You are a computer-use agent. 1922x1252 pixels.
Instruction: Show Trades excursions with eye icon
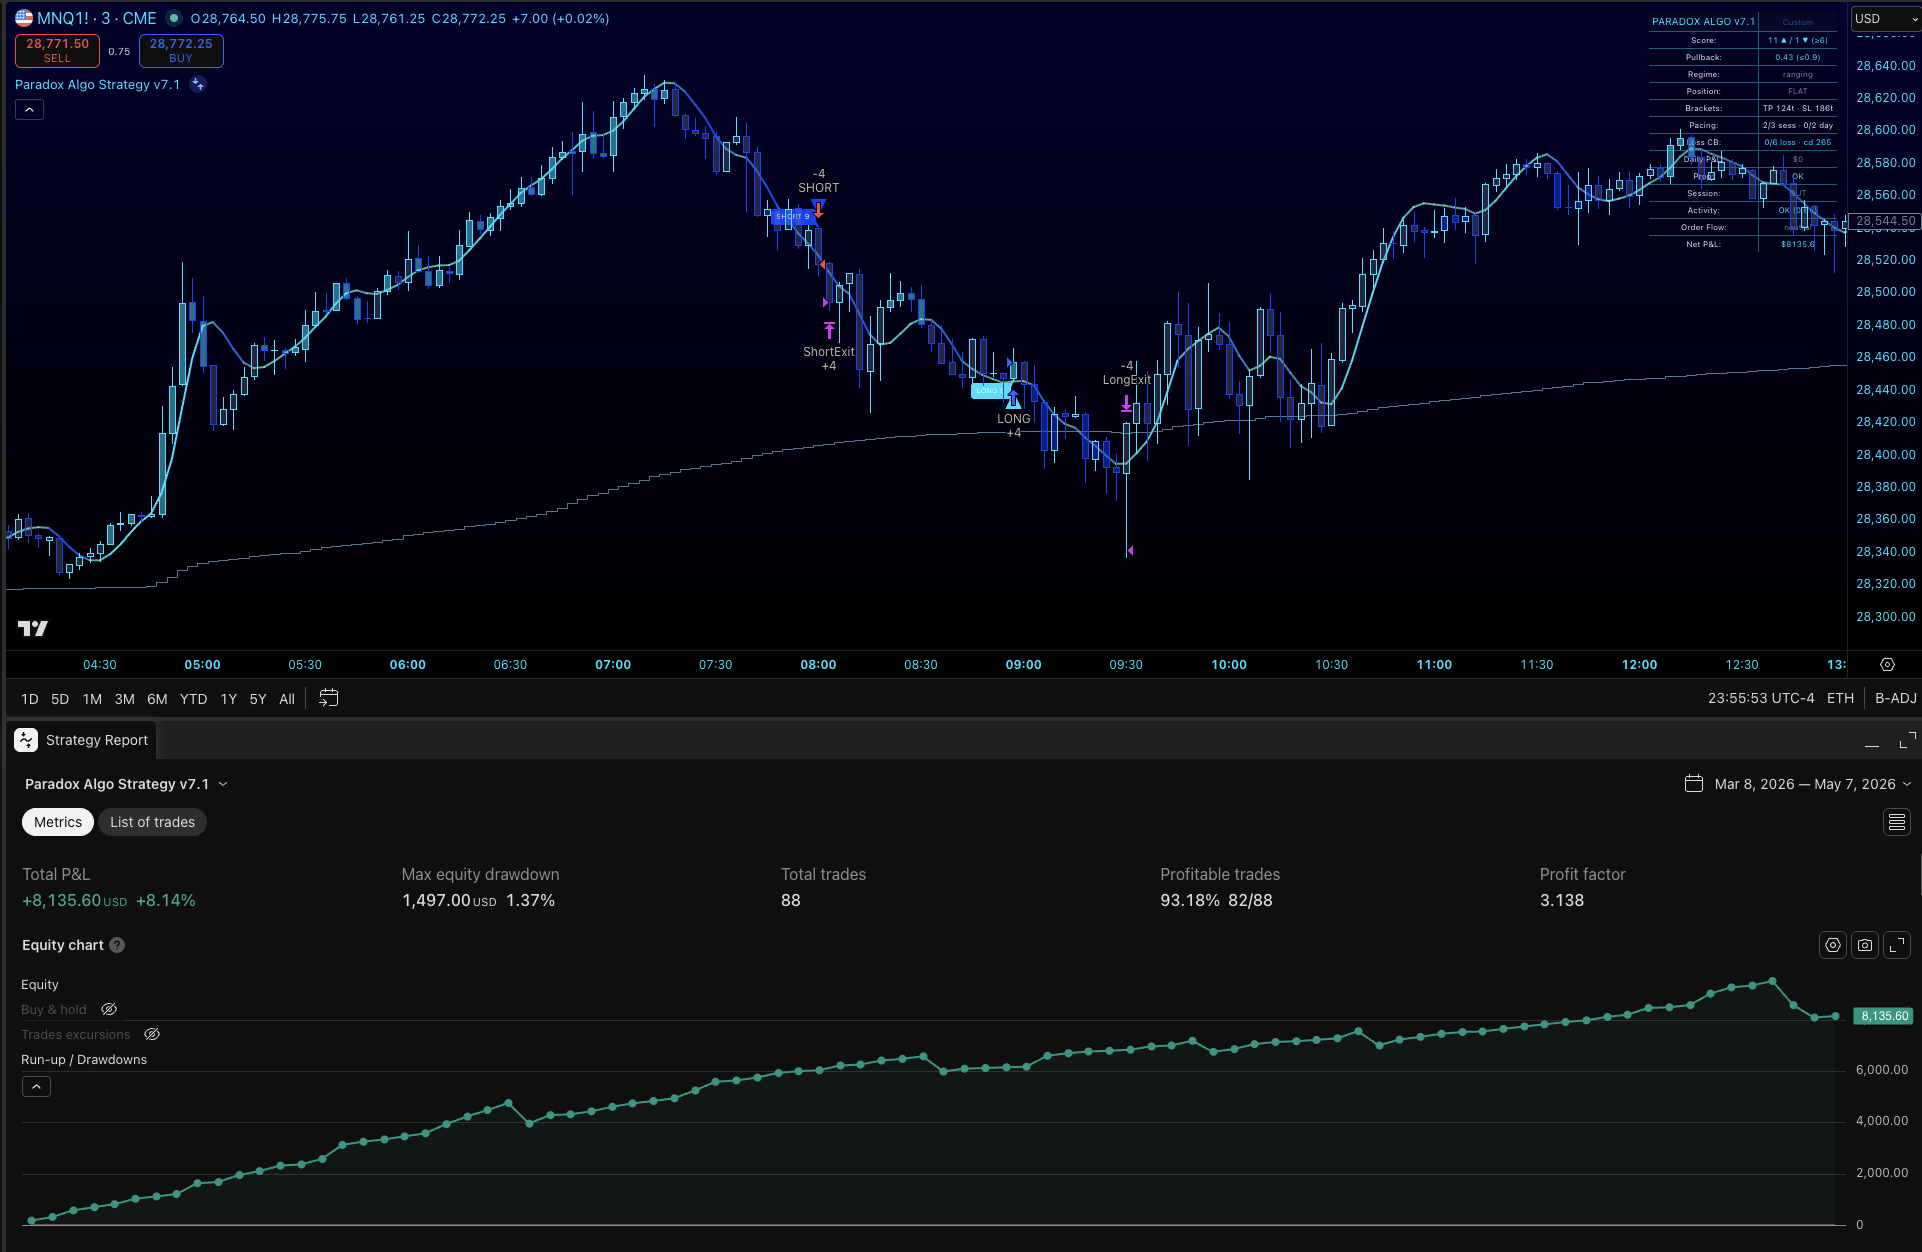[x=152, y=1035]
